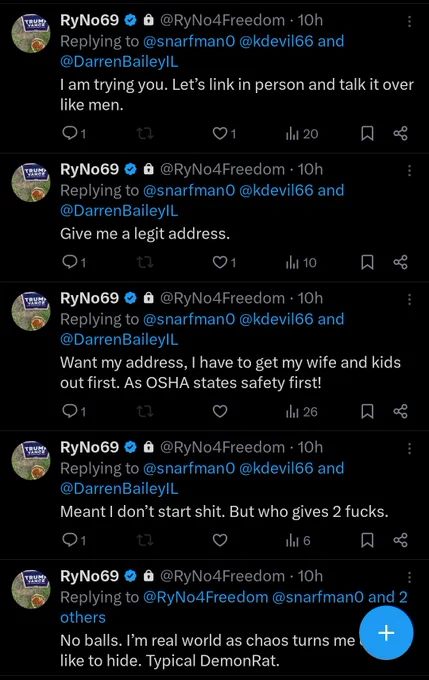The width and height of the screenshot is (429, 680).
Task: Open more options on first tweet
Action: pos(409,22)
